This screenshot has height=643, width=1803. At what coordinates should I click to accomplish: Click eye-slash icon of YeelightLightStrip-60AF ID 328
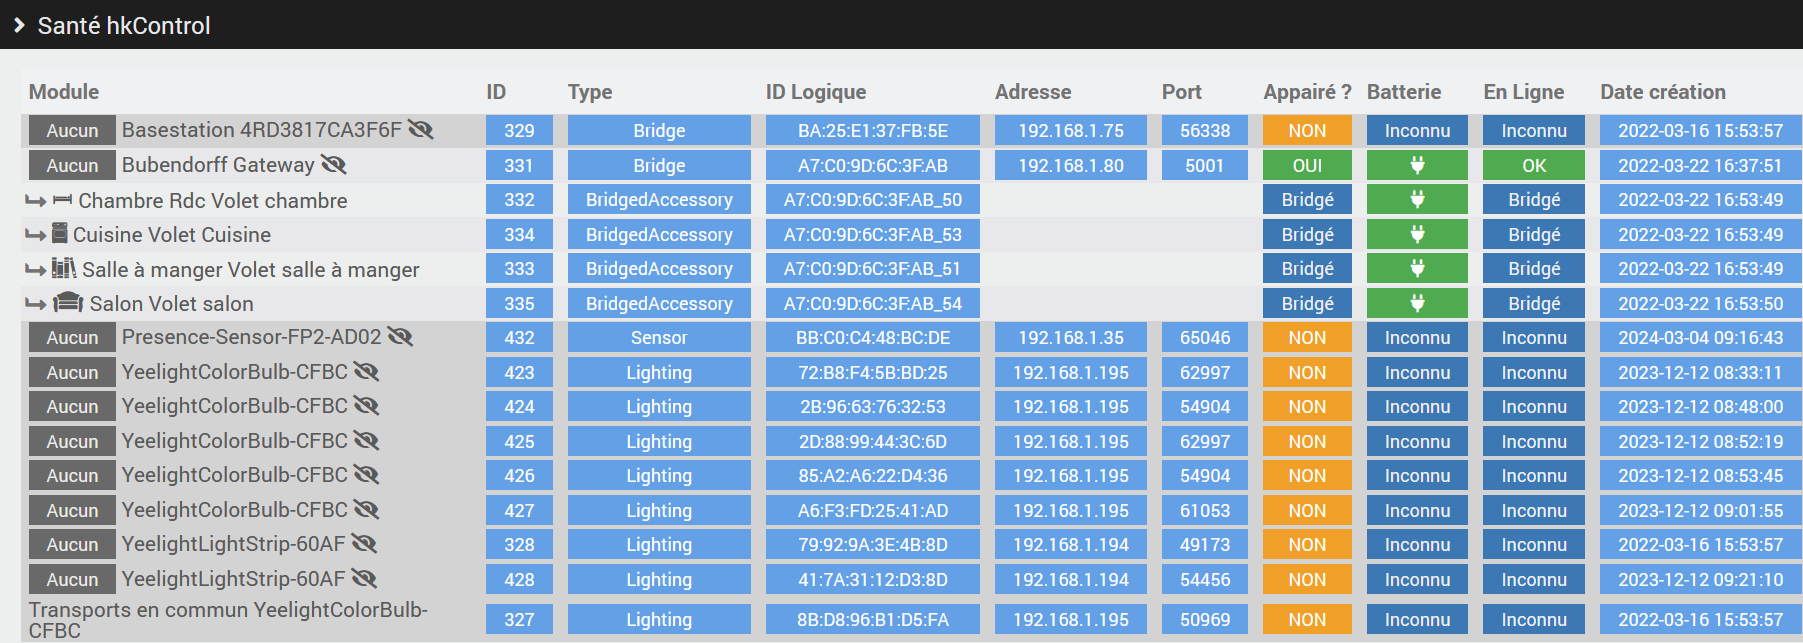point(364,544)
